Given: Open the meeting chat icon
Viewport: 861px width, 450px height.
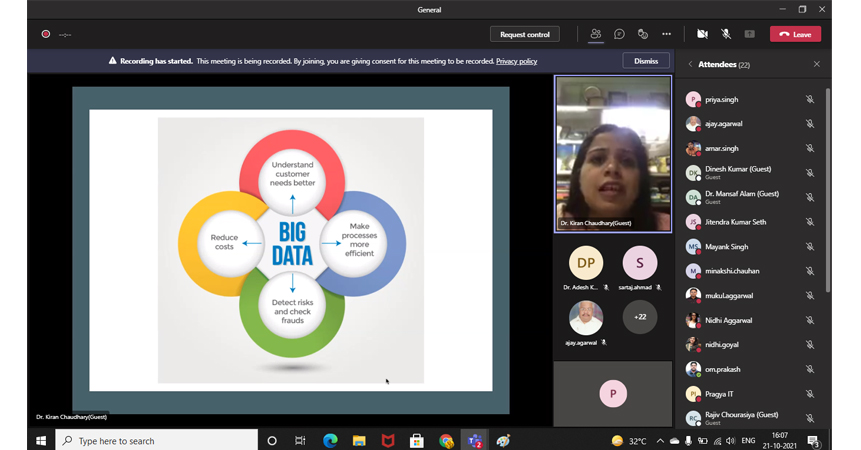Looking at the screenshot, I should tap(620, 34).
